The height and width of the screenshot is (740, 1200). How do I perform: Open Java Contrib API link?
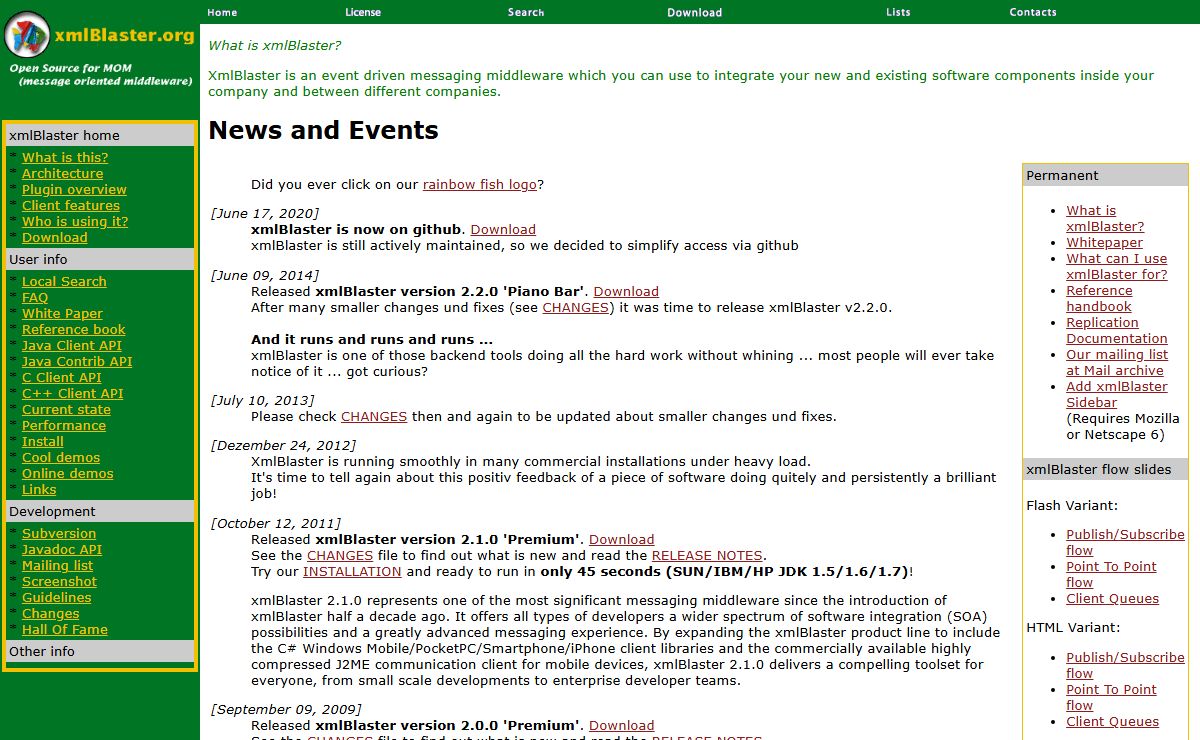77,361
